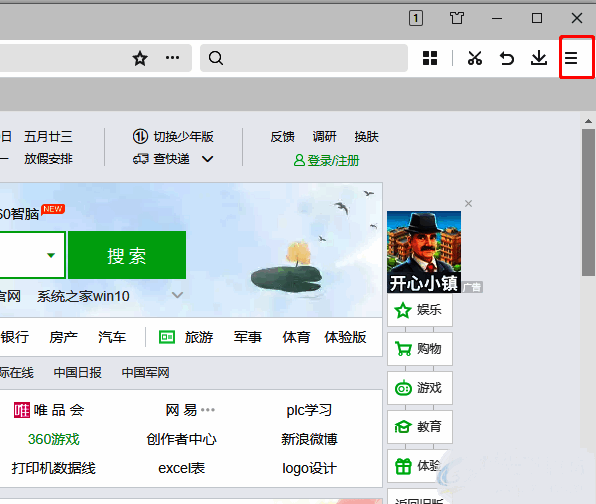Open 游戏 sidebar category
This screenshot has height=504, width=596.
[x=420, y=388]
